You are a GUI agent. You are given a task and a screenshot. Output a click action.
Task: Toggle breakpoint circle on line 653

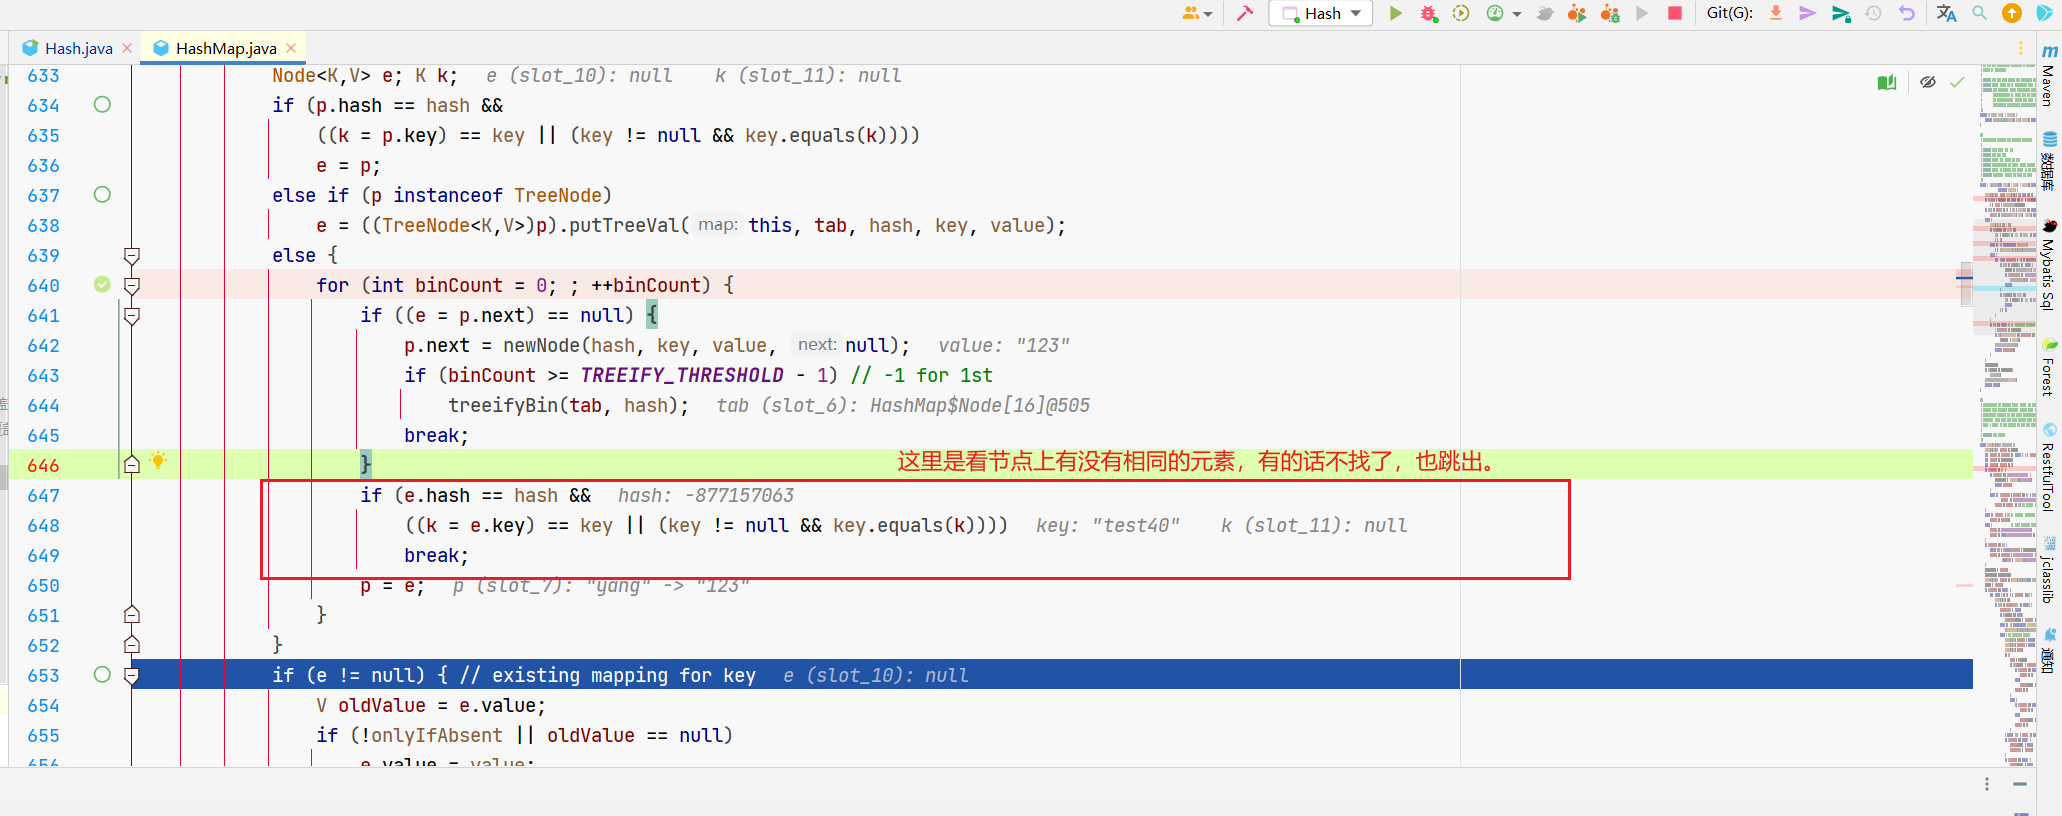(x=102, y=675)
